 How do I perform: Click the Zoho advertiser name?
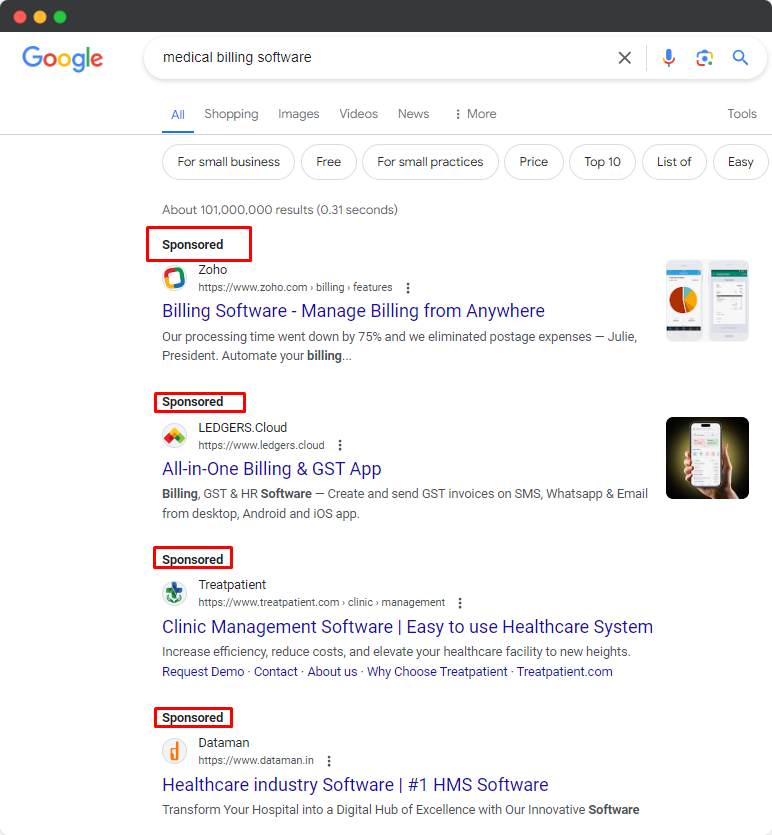point(212,270)
